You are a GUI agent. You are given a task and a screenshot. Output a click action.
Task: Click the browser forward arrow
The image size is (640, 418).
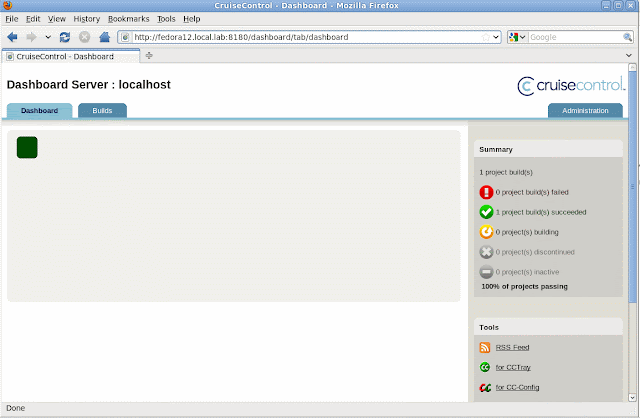31,37
